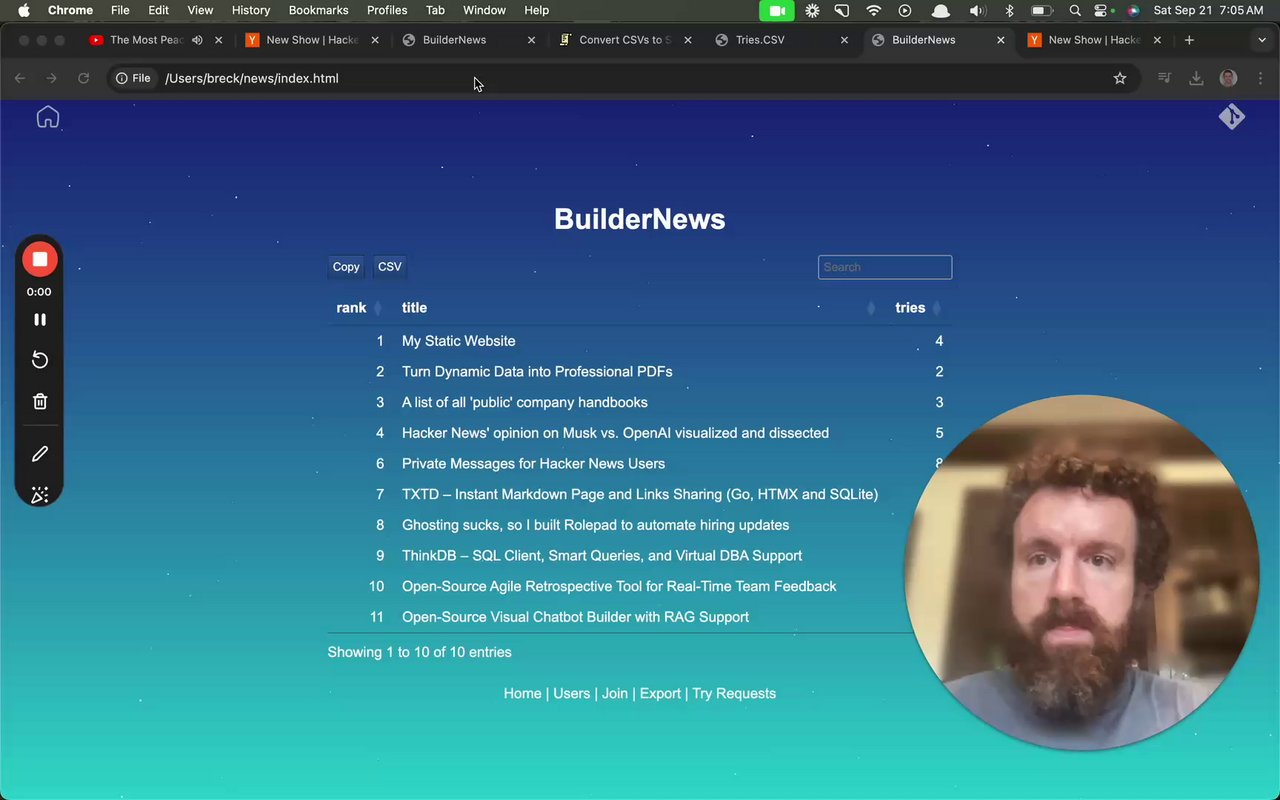Open Spotlight search in the menu bar
The width and height of the screenshot is (1280, 800).
1075,10
